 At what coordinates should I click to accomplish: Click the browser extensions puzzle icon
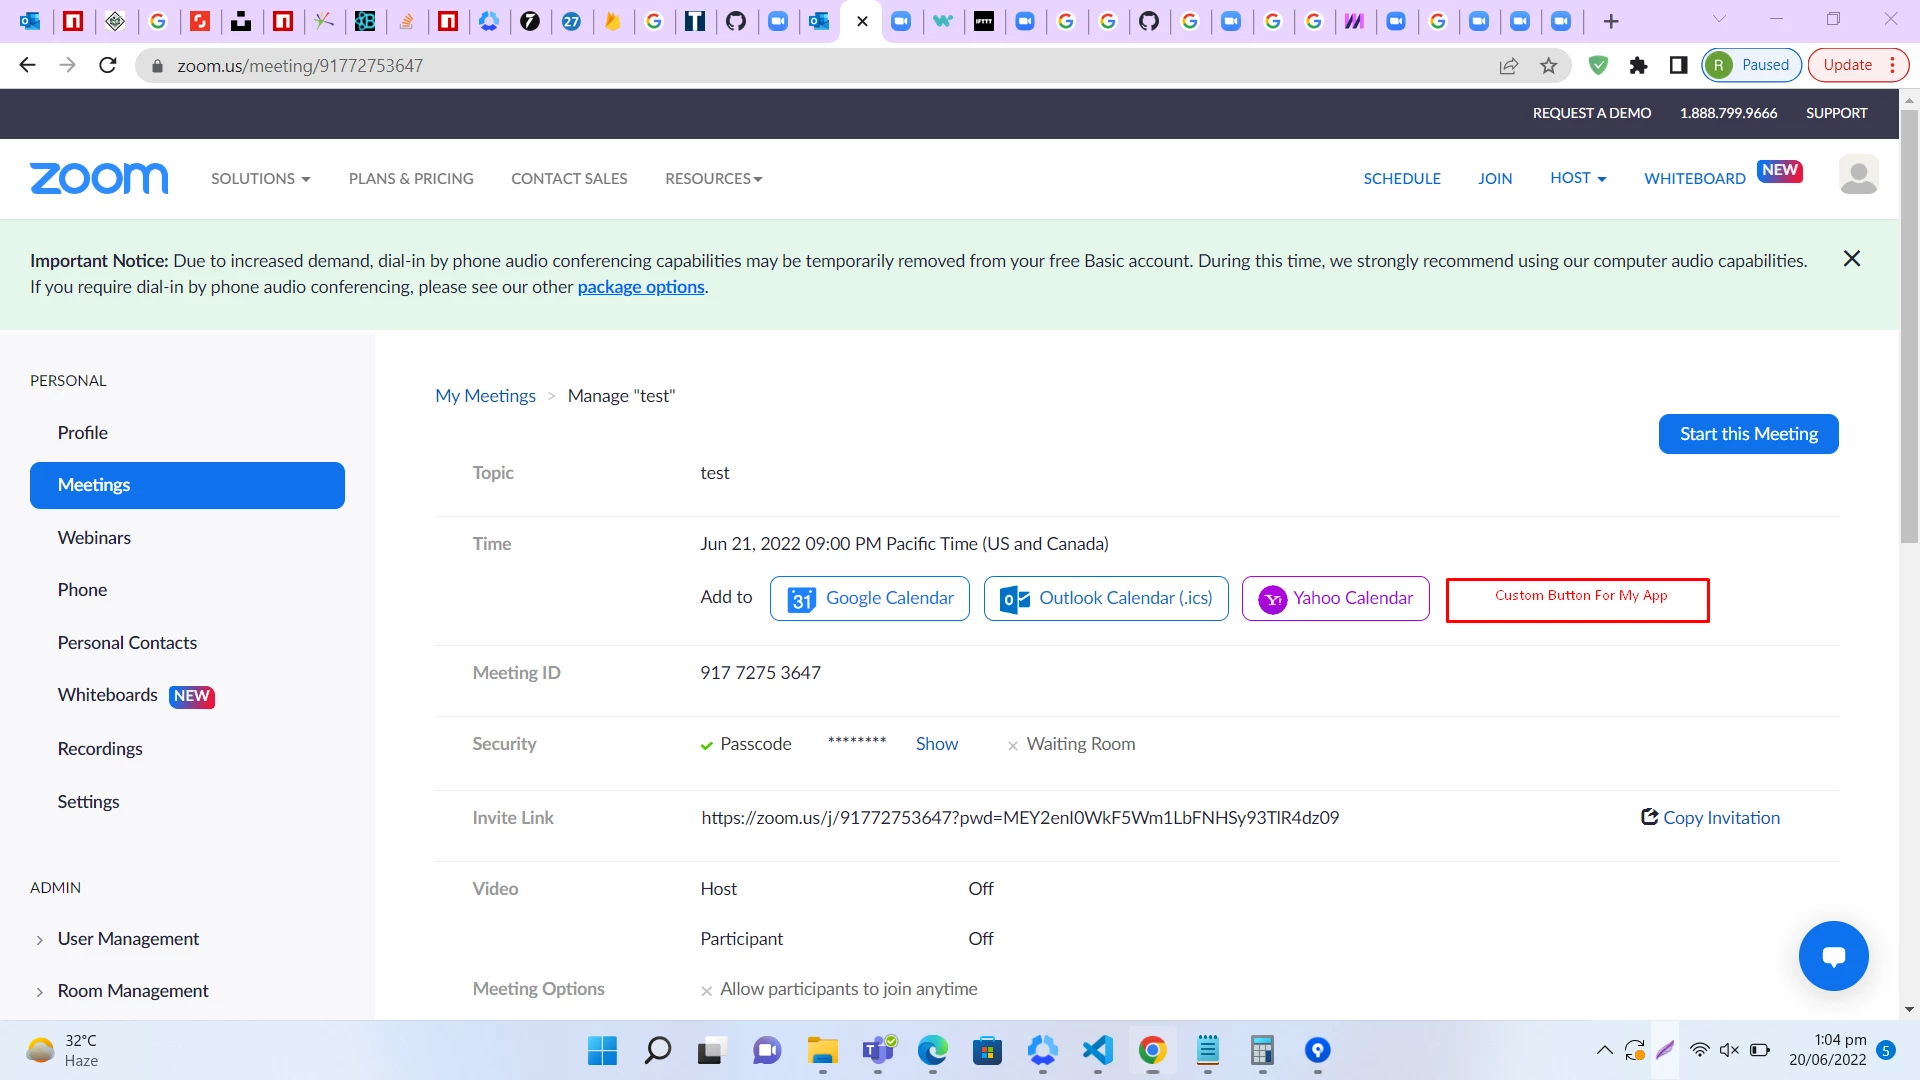(x=1638, y=66)
